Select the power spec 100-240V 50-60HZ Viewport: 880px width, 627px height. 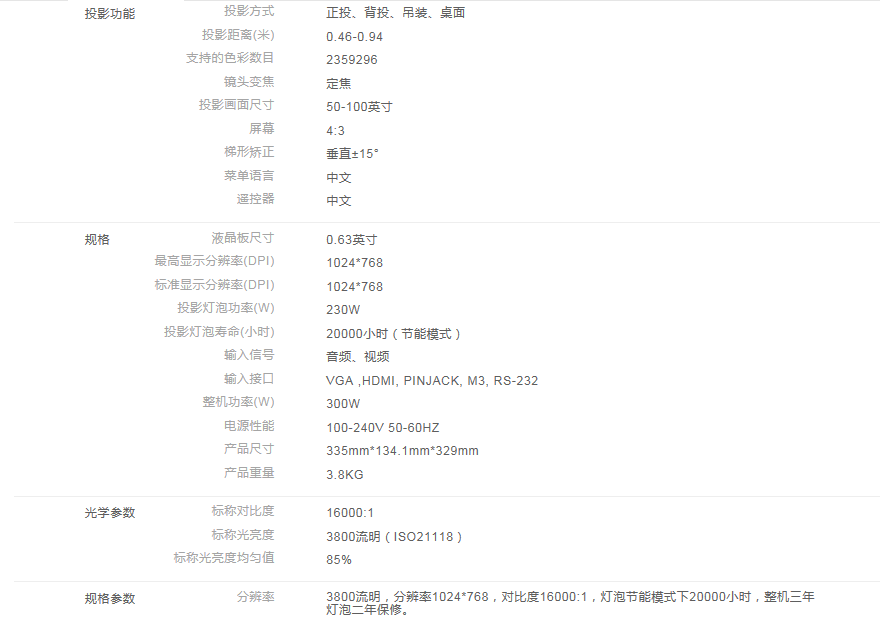(x=382, y=428)
